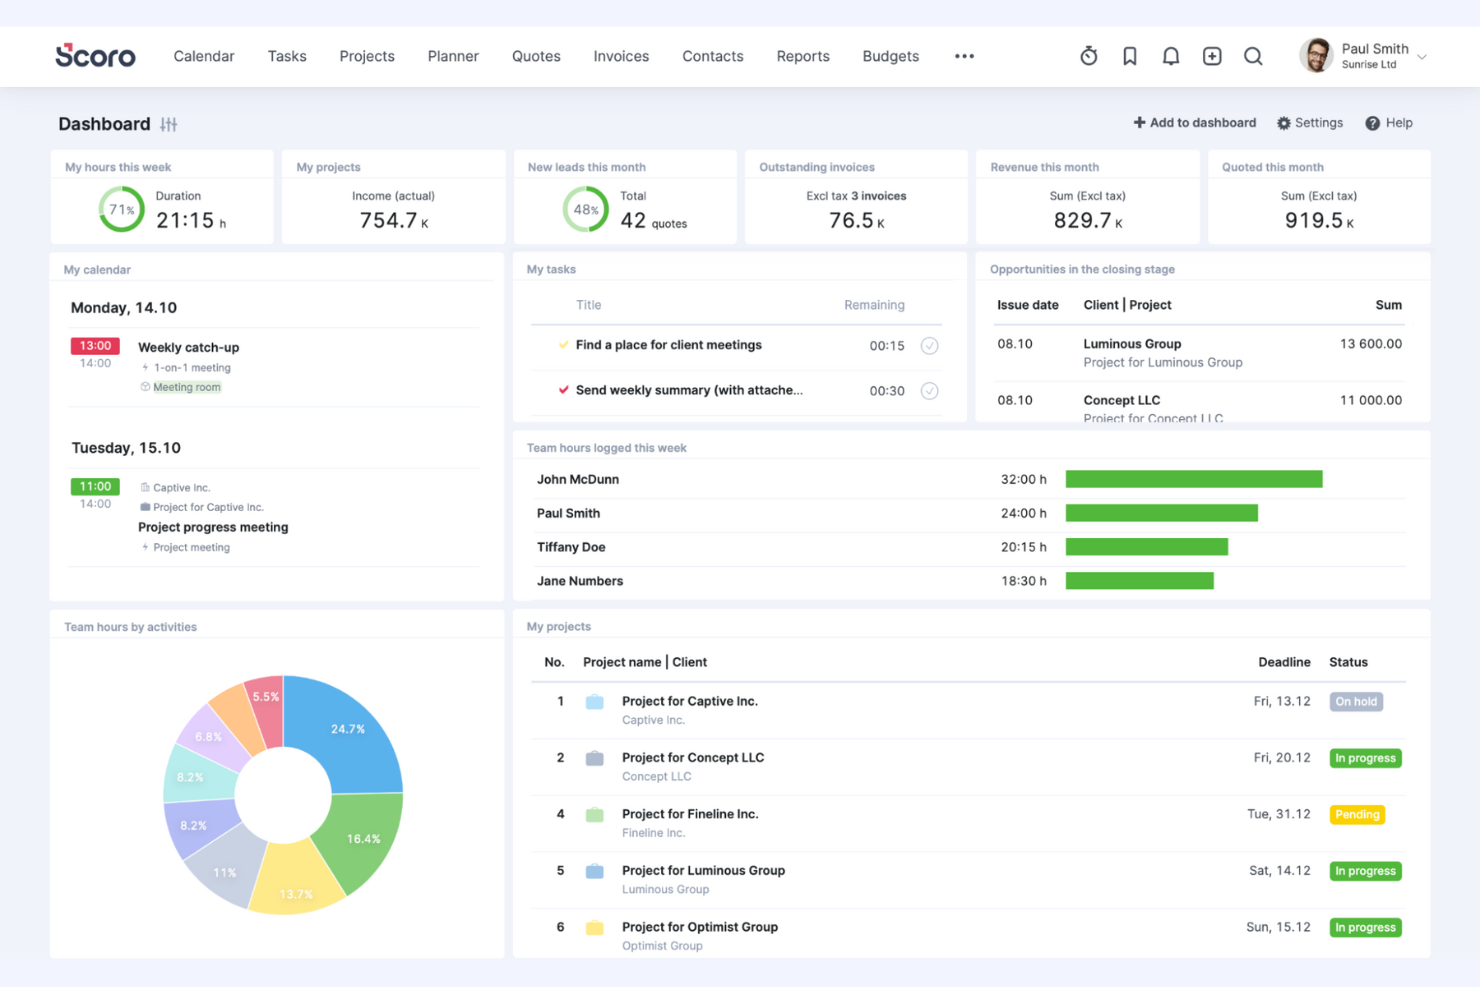The height and width of the screenshot is (987, 1480).
Task: Open the Planner menu
Action: [453, 56]
